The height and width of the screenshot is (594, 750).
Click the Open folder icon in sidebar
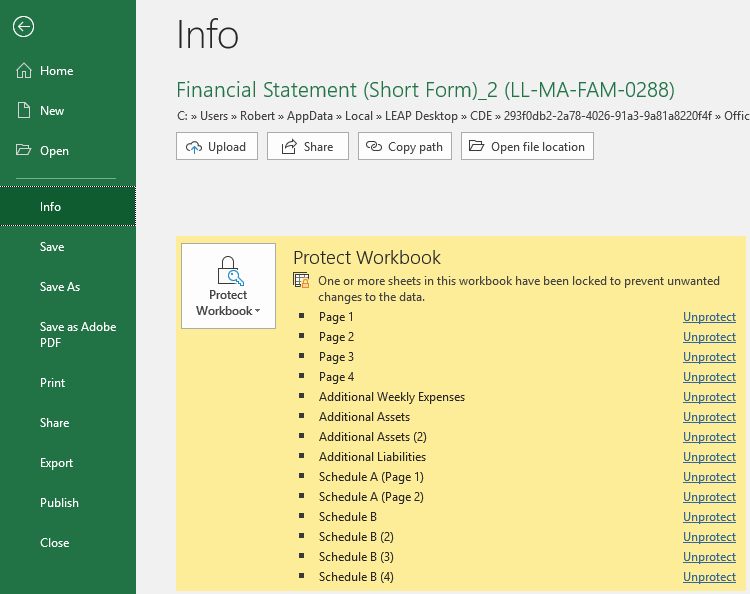point(23,150)
